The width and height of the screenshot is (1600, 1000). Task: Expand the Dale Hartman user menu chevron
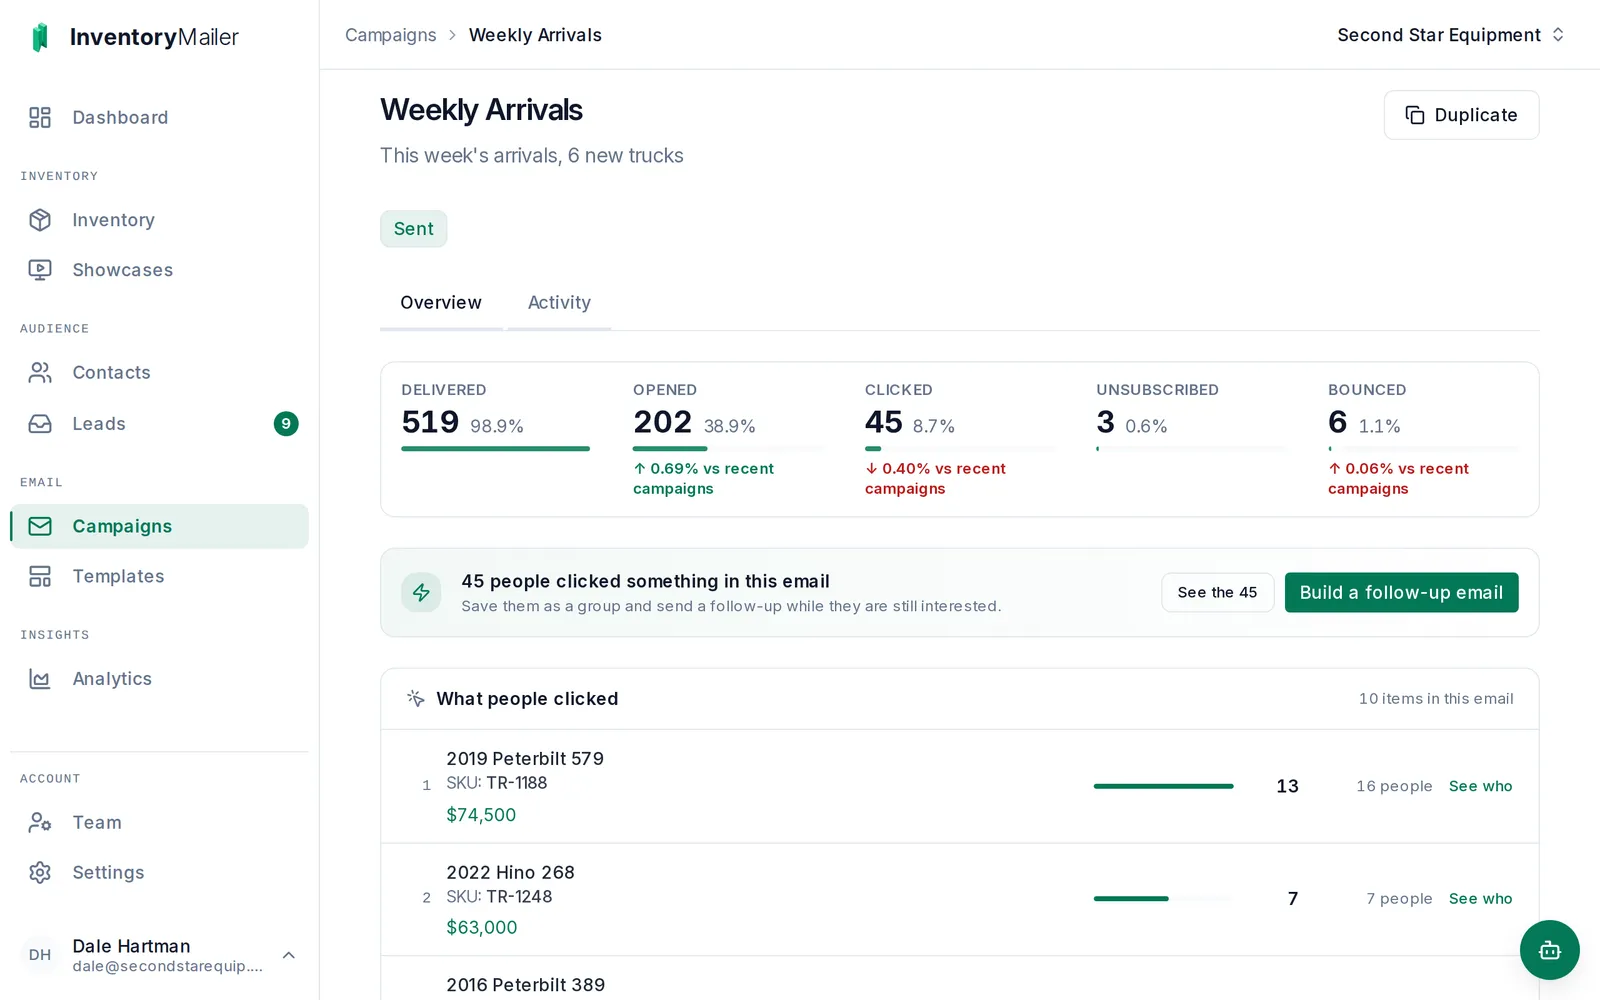coord(289,955)
